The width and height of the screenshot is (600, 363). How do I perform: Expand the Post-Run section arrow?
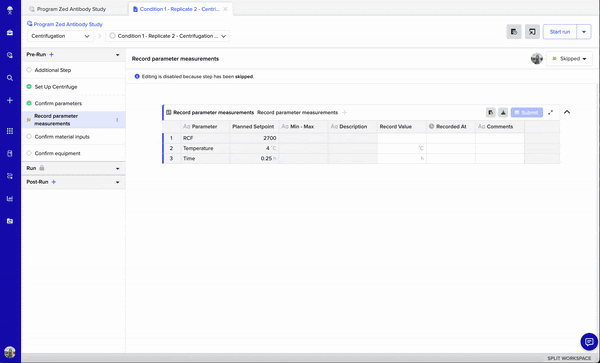[x=117, y=182]
